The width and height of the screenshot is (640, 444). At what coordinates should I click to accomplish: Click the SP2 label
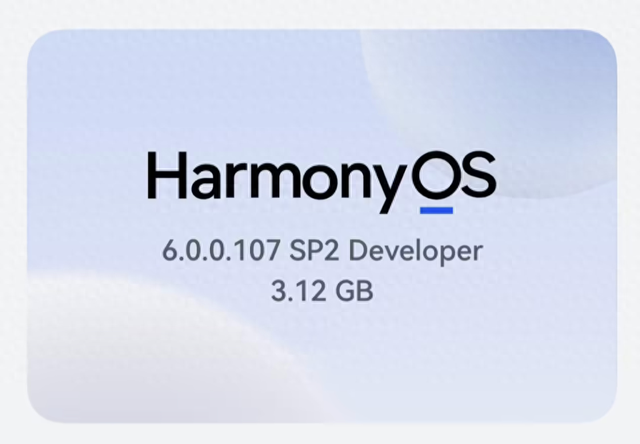[x=292, y=251]
